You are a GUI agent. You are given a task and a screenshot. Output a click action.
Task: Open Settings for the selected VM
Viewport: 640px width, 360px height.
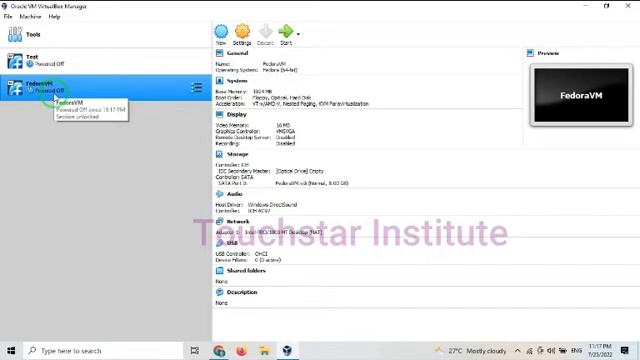(242, 34)
